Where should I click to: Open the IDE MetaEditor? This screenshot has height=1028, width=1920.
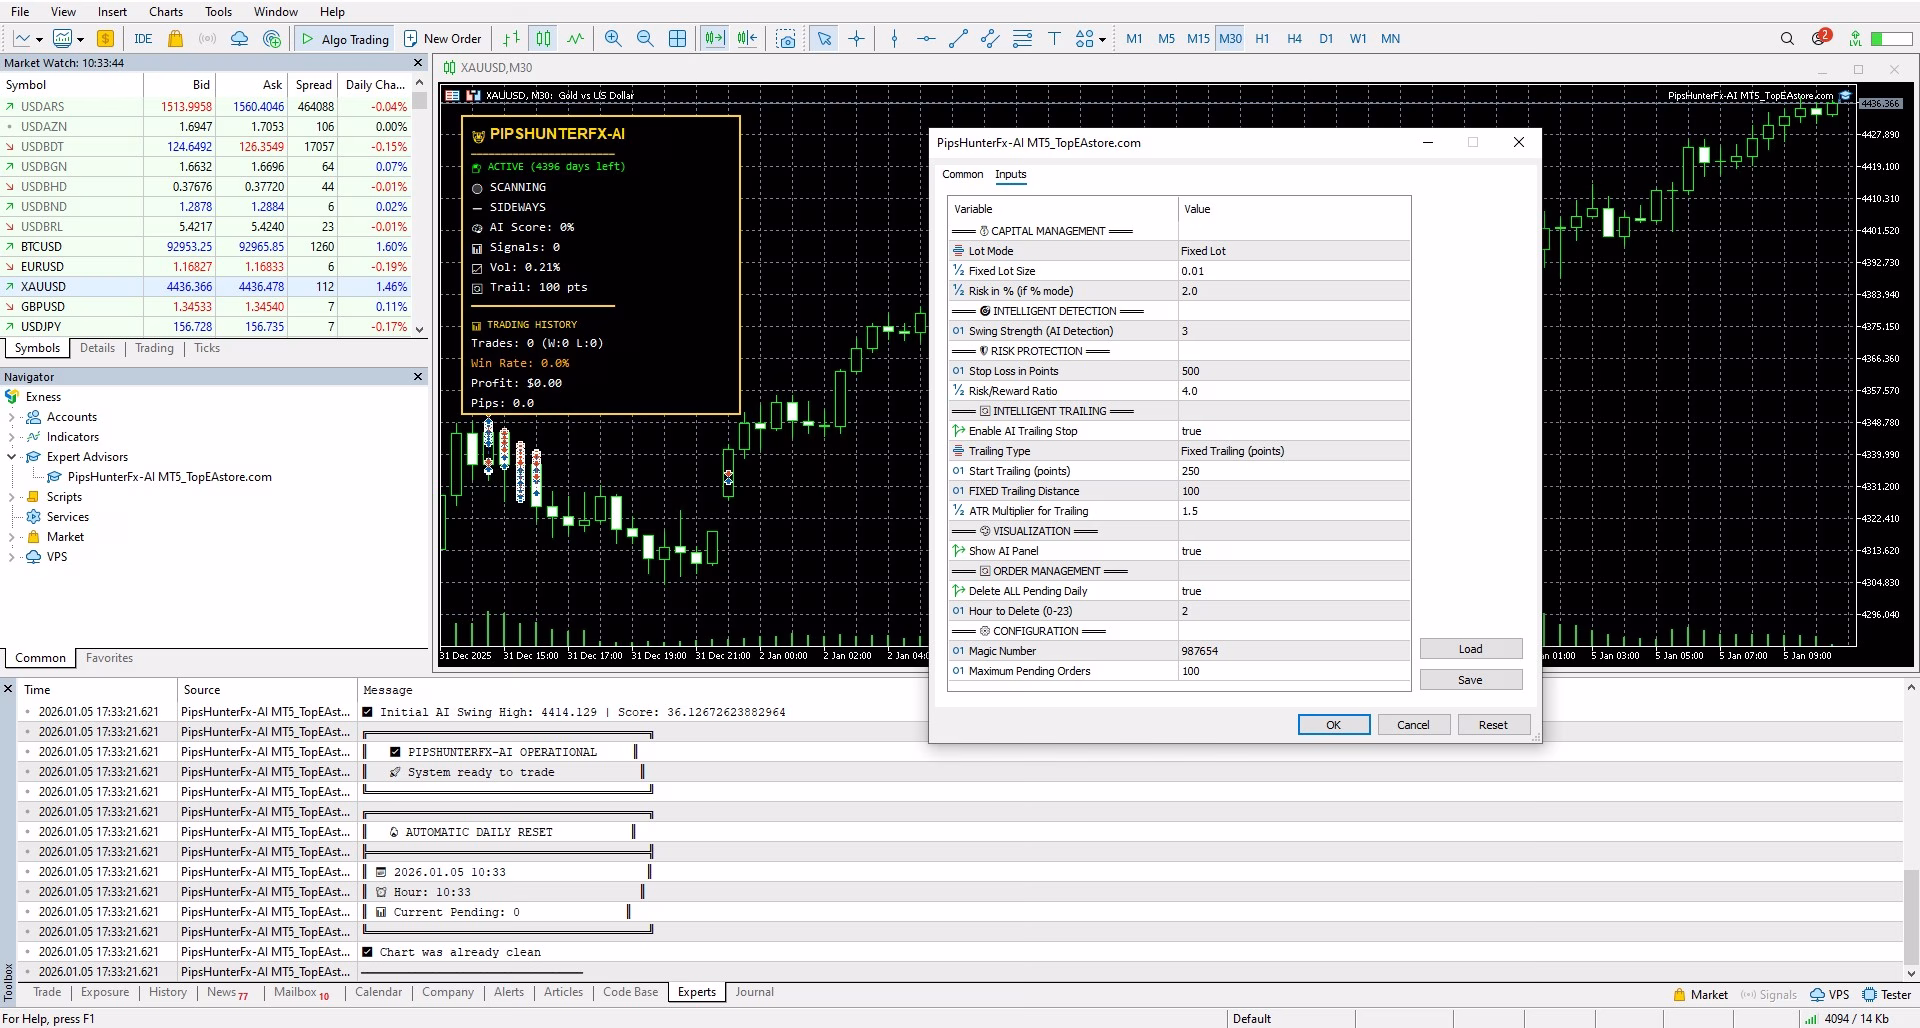143,39
